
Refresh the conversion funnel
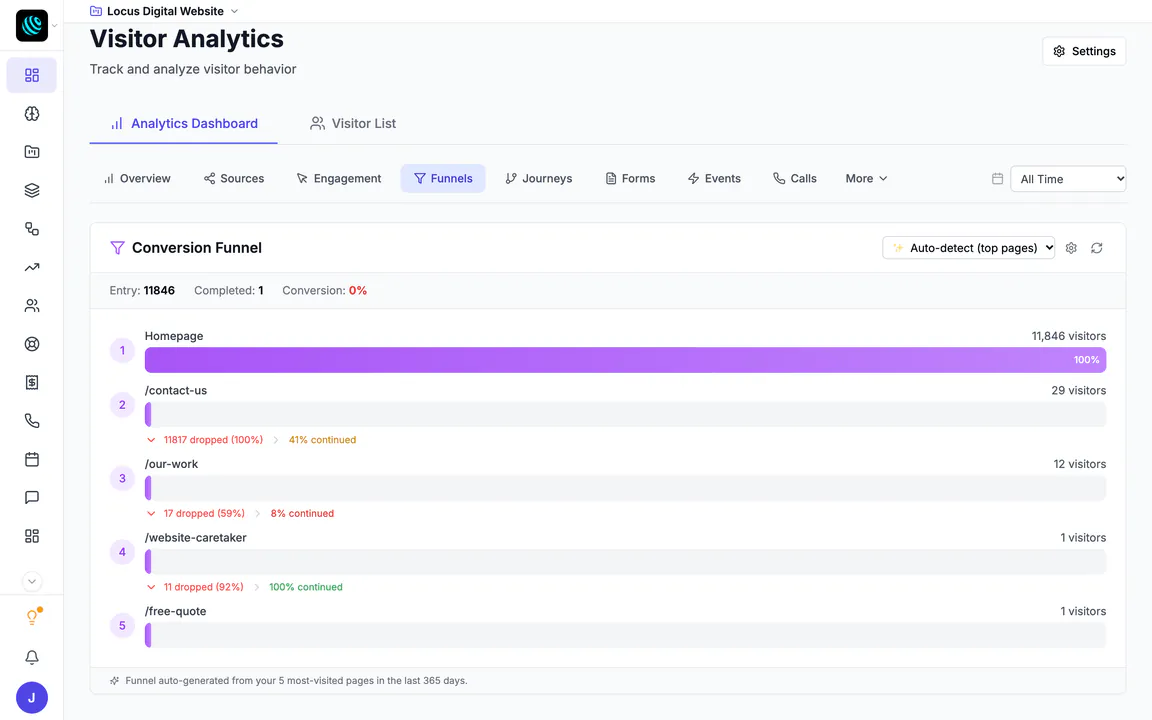click(x=1097, y=248)
